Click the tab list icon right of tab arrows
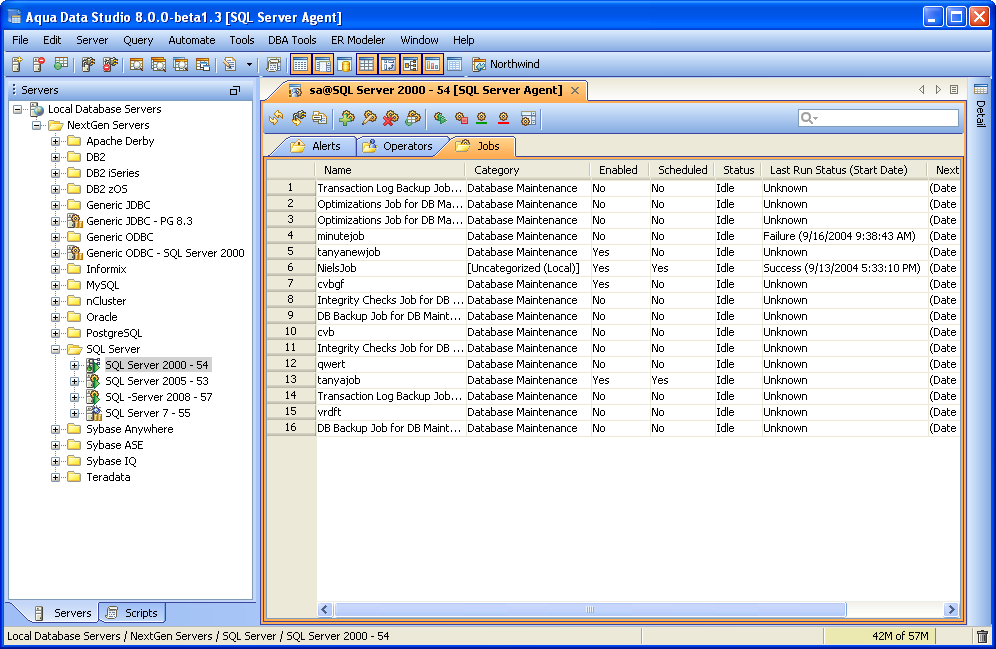 tap(954, 90)
